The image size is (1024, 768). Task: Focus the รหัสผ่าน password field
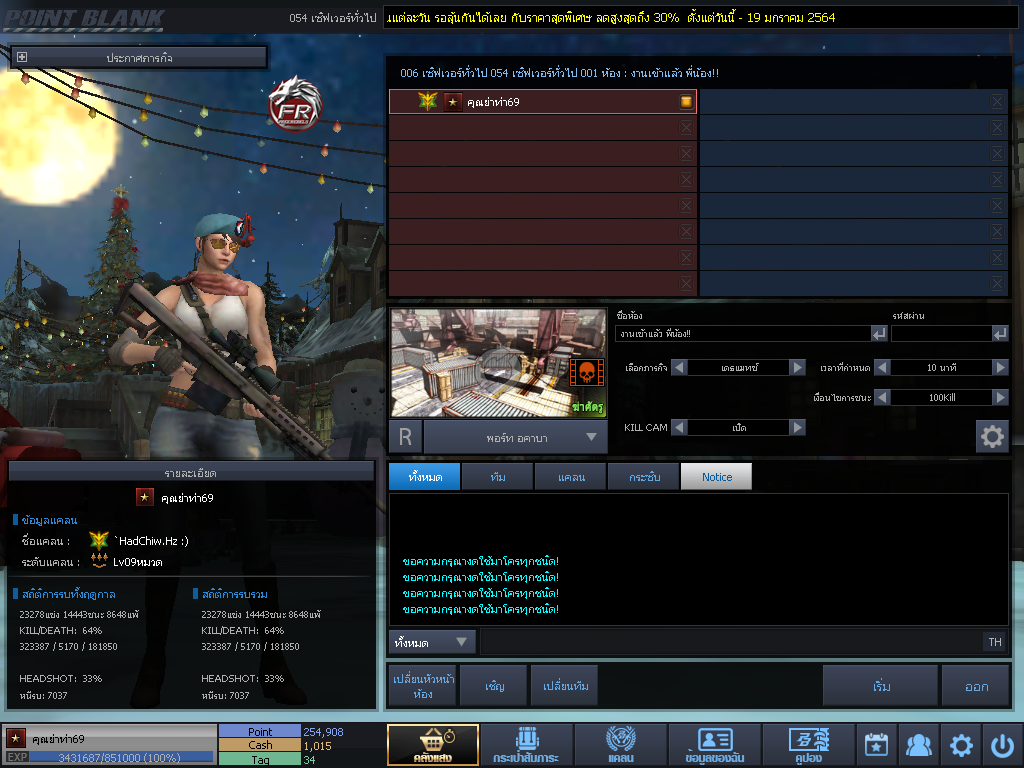pyautogui.click(x=941, y=334)
